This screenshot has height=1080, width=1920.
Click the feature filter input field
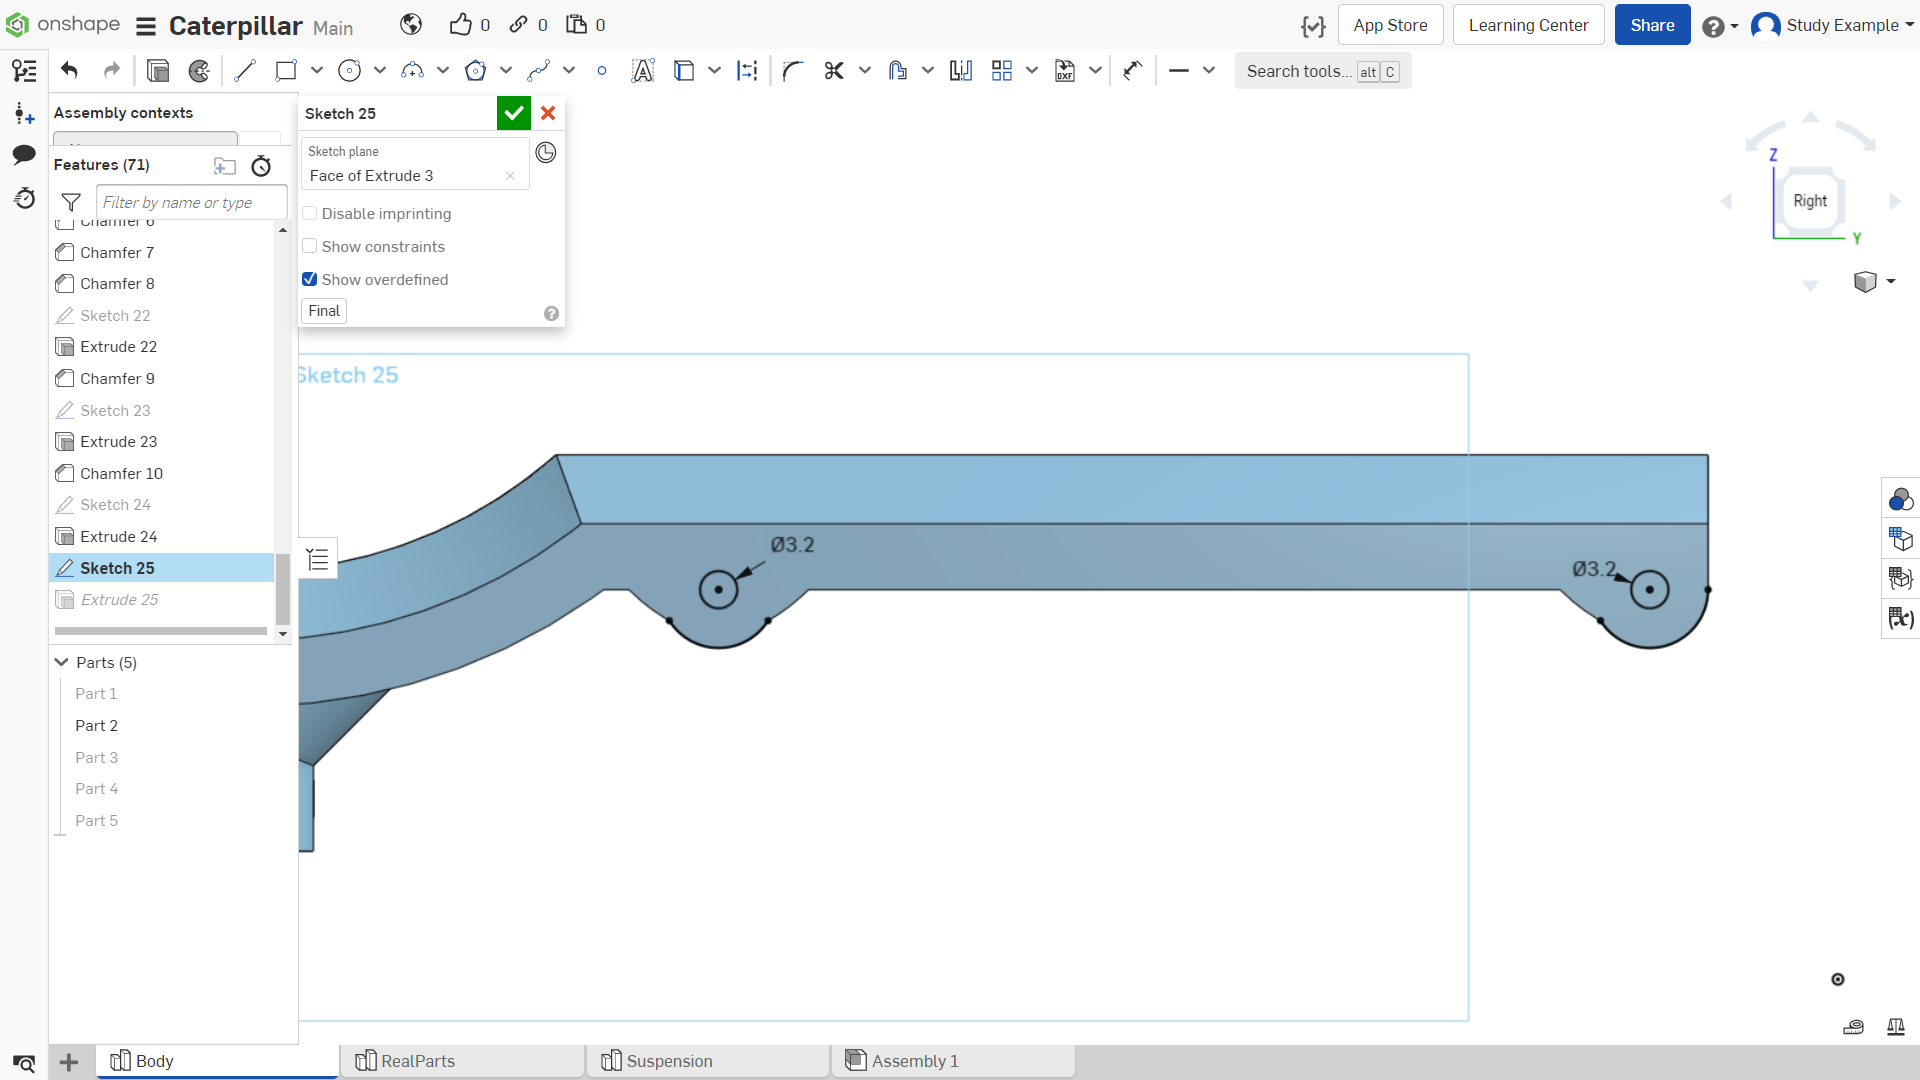pyautogui.click(x=191, y=202)
